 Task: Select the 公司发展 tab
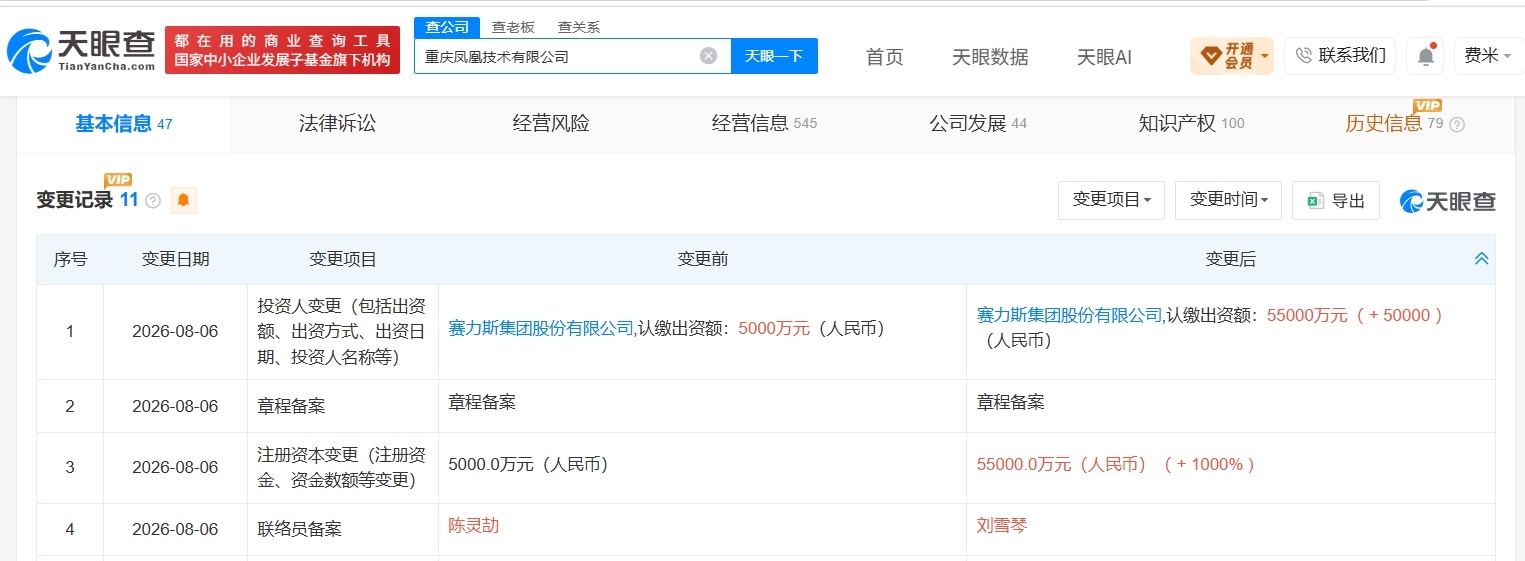coord(978,124)
